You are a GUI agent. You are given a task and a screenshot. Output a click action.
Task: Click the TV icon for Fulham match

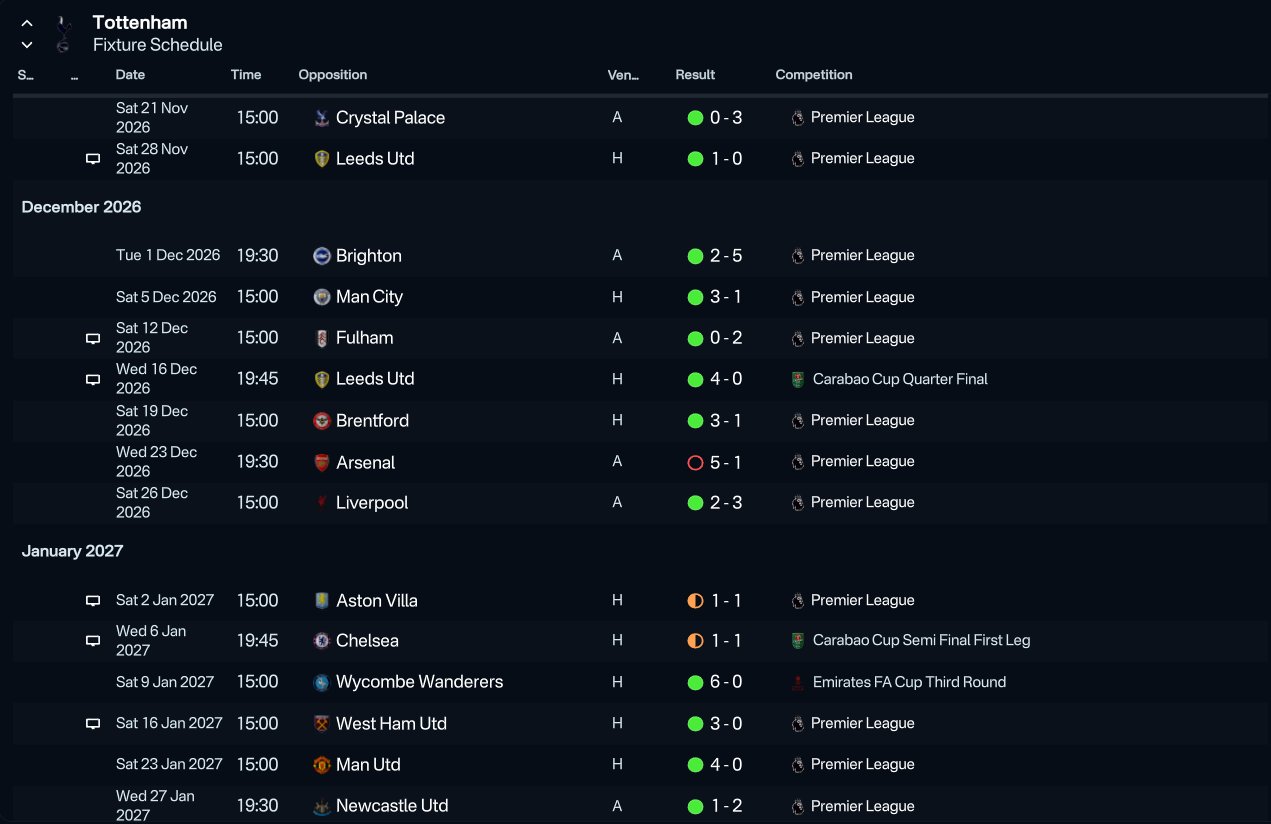click(x=93, y=339)
